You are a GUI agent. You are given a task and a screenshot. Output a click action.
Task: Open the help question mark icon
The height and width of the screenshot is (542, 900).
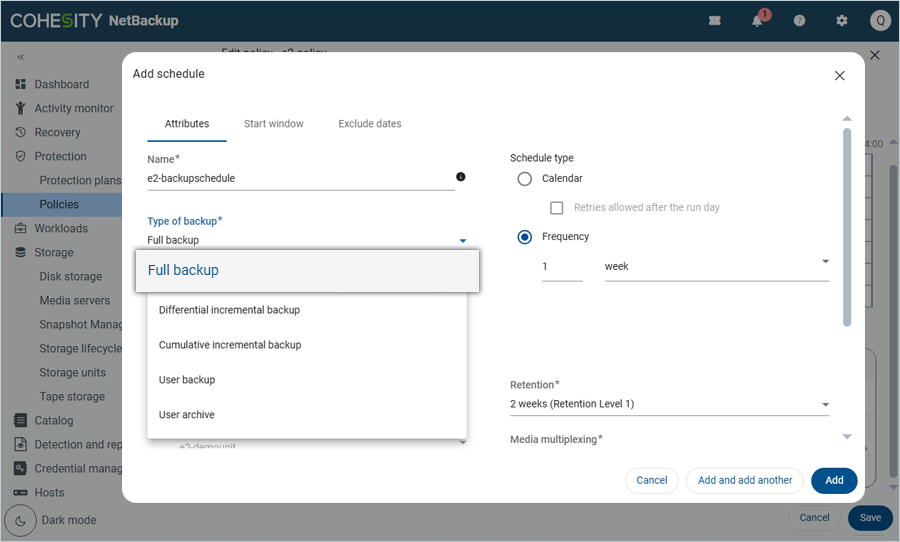coord(799,21)
